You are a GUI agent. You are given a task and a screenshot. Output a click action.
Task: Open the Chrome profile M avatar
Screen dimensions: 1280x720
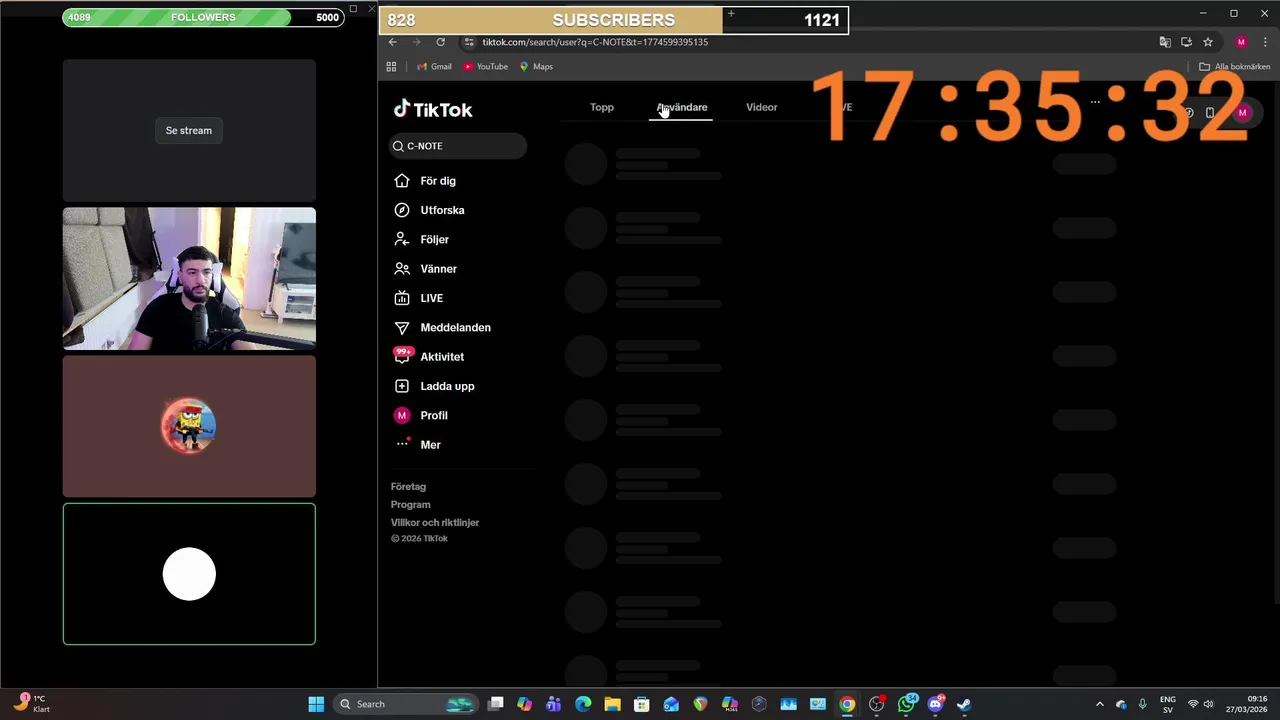[x=1241, y=42]
